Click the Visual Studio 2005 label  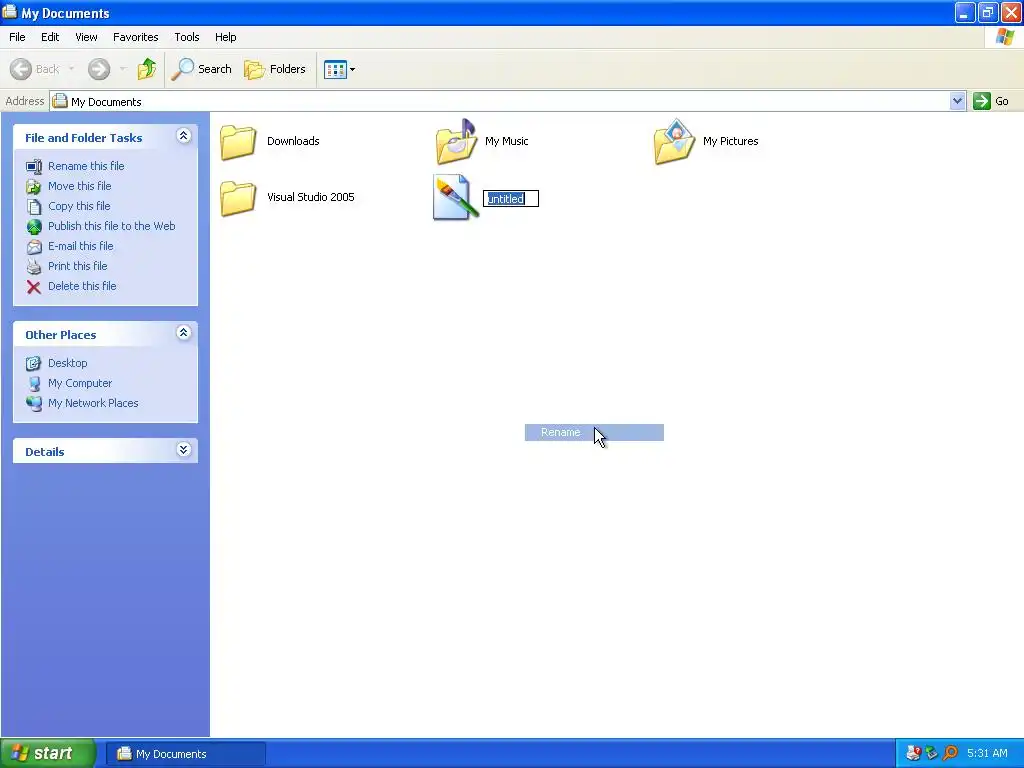[x=310, y=197]
